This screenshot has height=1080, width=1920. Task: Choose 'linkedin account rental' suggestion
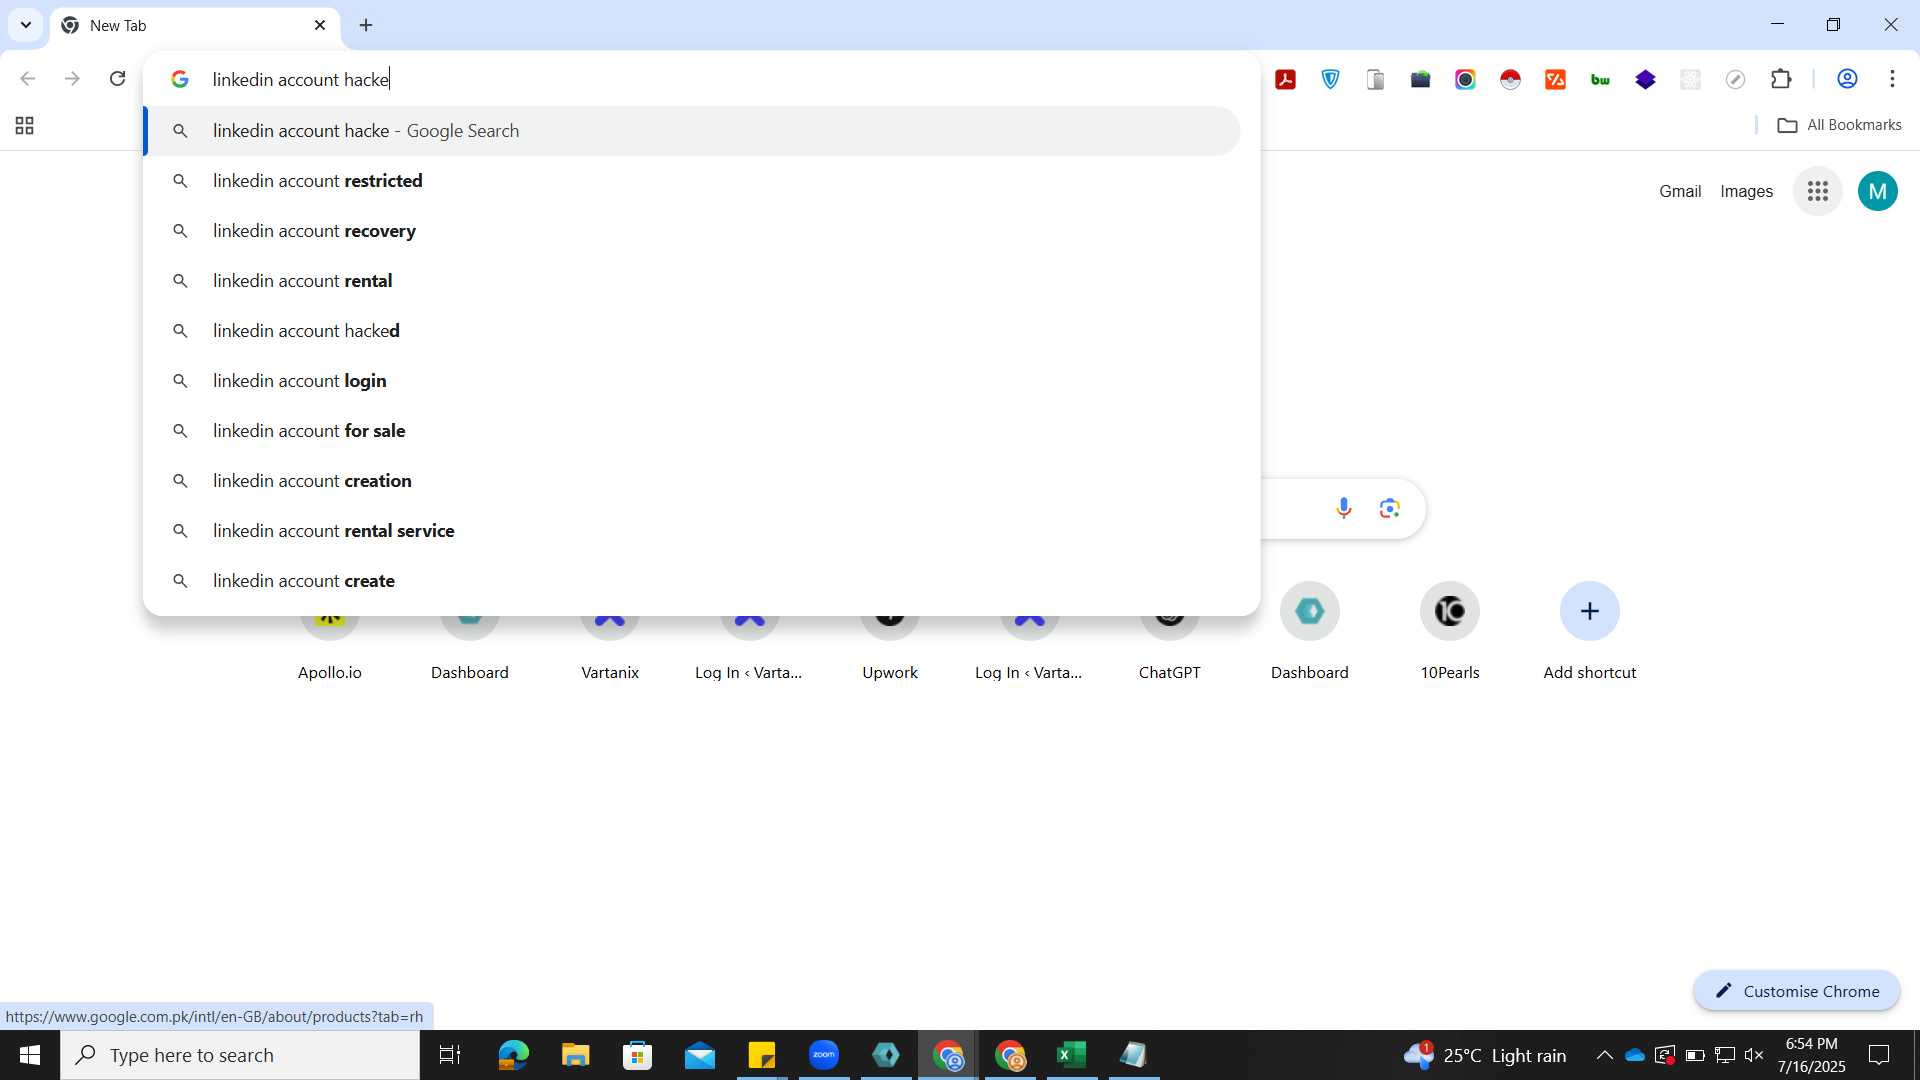pyautogui.click(x=692, y=281)
